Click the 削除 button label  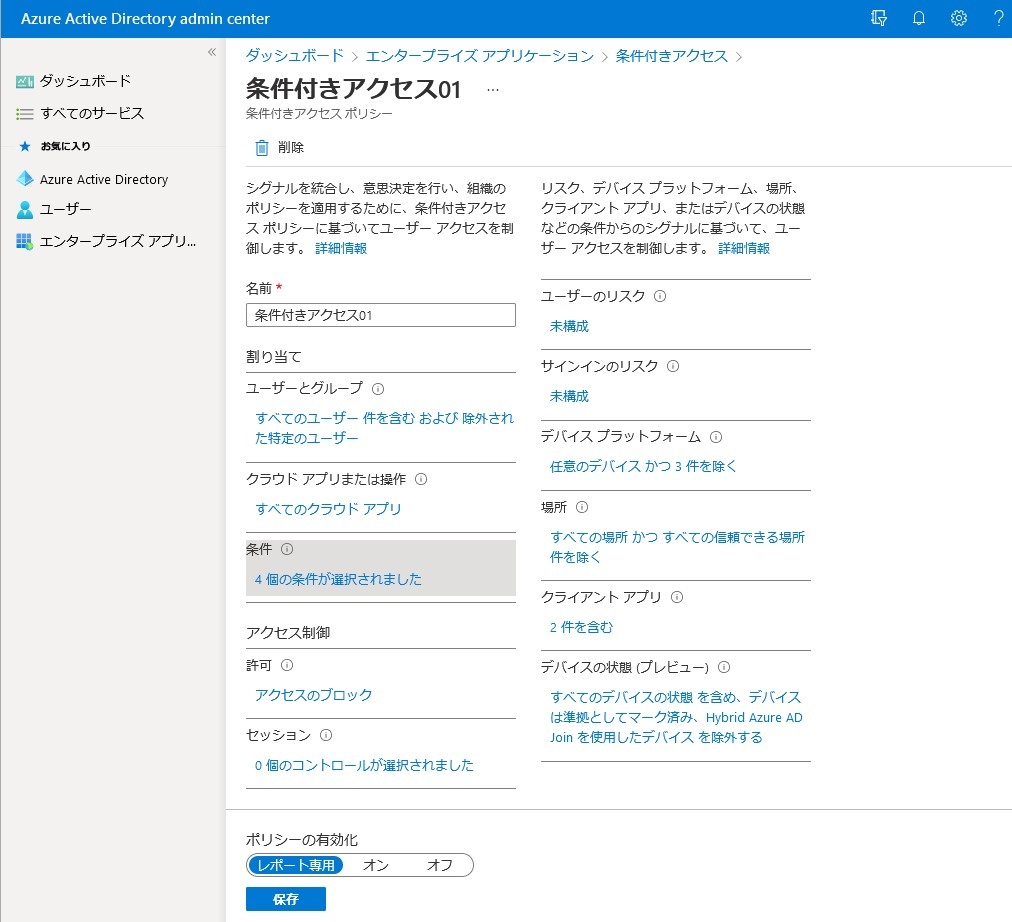coord(291,148)
